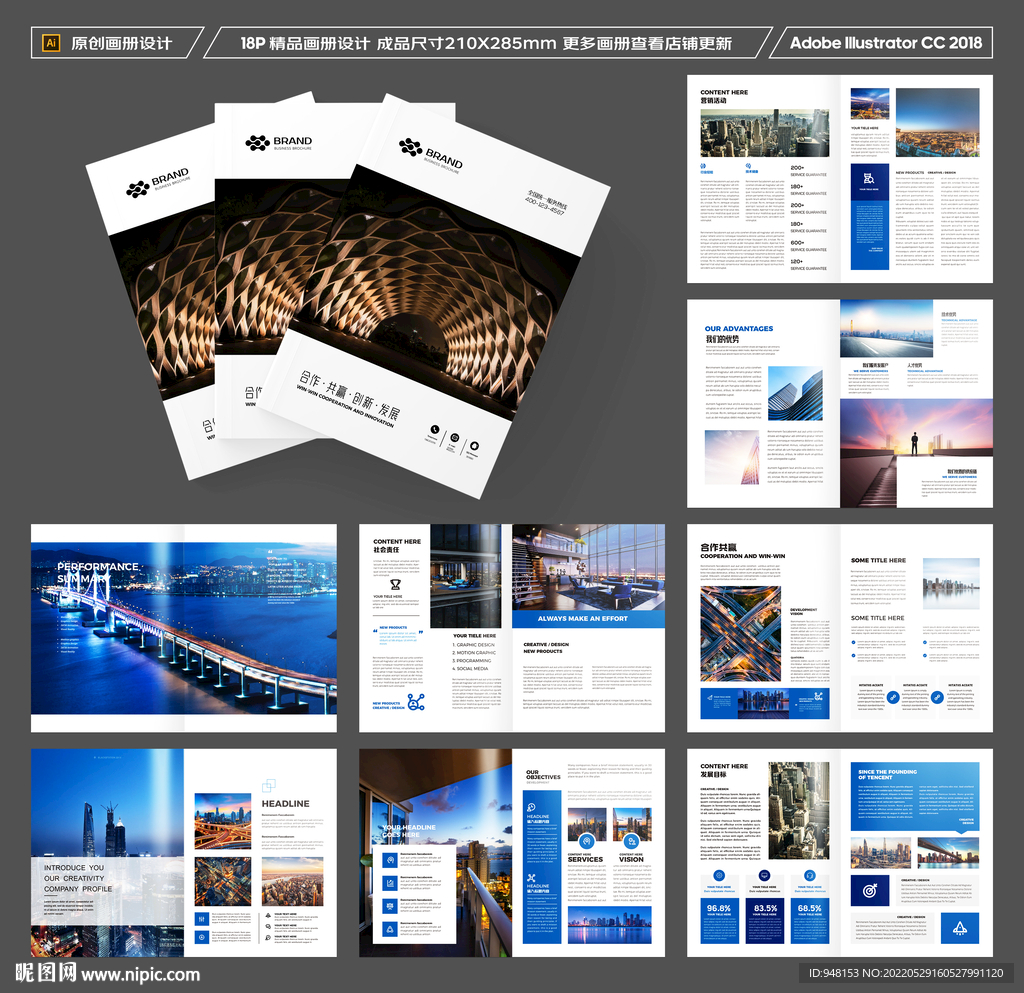Click the 96.8% statistic box
Image resolution: width=1024 pixels, height=993 pixels.
pyautogui.click(x=719, y=921)
